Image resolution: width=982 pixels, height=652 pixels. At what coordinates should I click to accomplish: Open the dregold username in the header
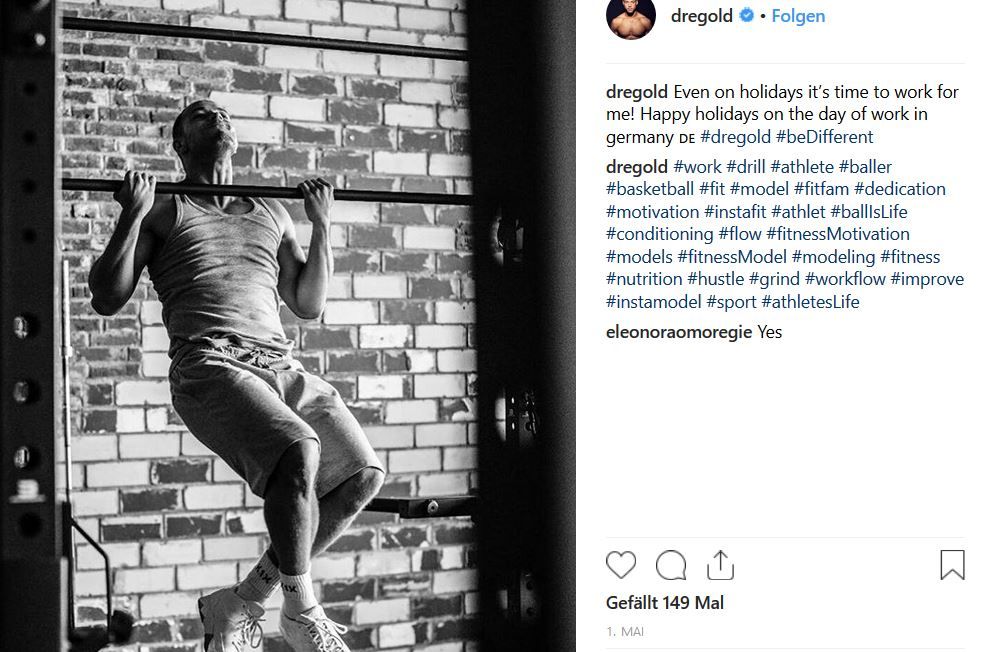[701, 16]
